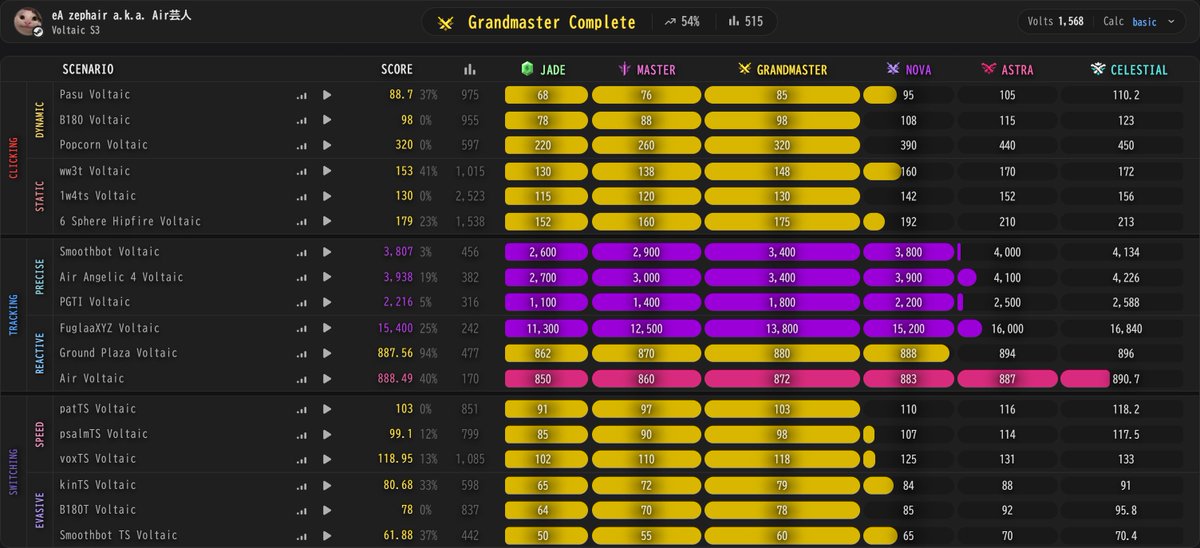Sort by the SCORE column header
This screenshot has height=548, width=1200.
click(x=397, y=70)
